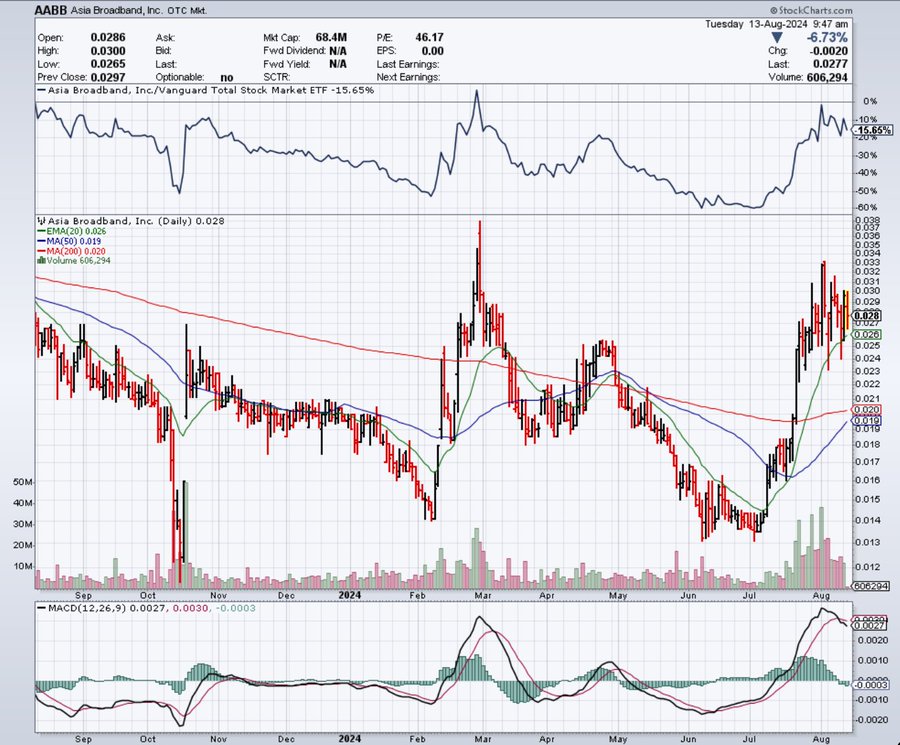Click the Aug label on price chart axis

[822, 595]
